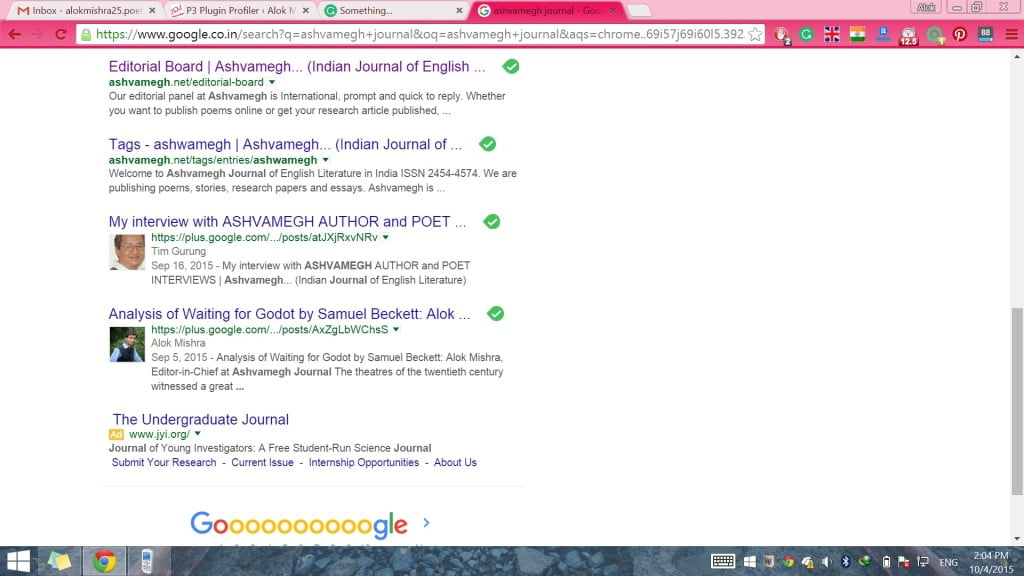Open the touch keyboard tray icon
Image resolution: width=1024 pixels, height=576 pixels.
point(723,562)
